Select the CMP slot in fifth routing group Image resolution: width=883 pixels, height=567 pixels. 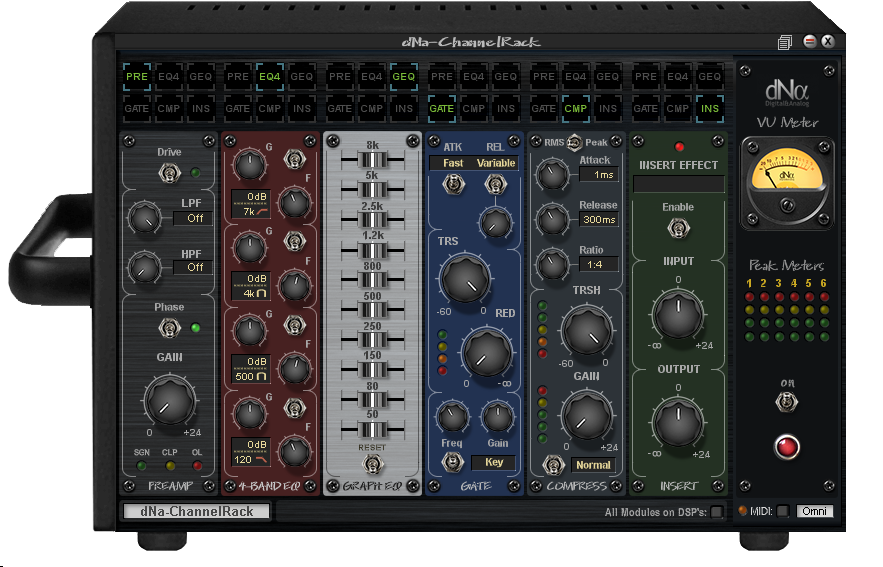[x=576, y=109]
